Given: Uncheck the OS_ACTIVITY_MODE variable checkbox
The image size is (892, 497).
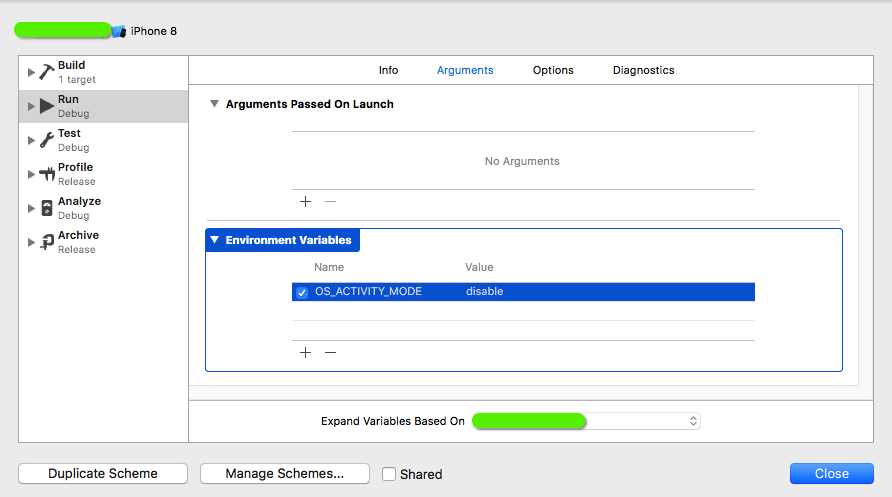Looking at the screenshot, I should [x=302, y=292].
